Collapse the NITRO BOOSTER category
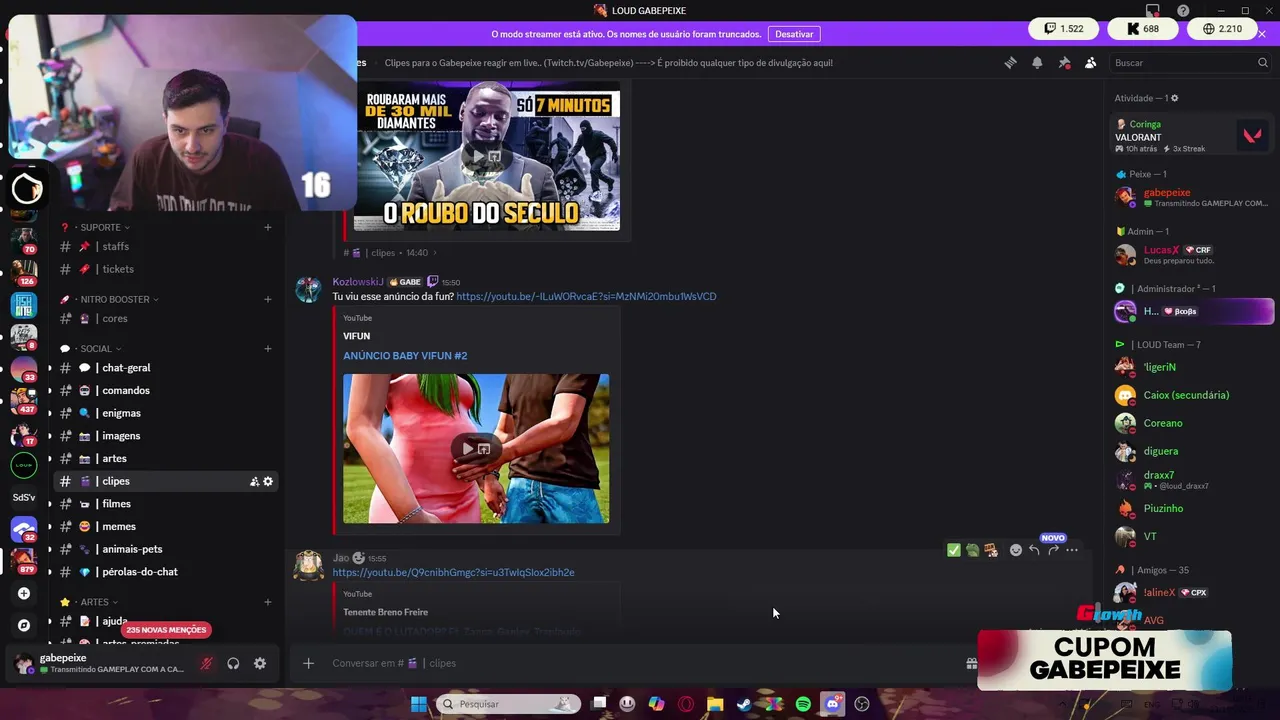Viewport: 1280px width, 720px height. (x=120, y=299)
